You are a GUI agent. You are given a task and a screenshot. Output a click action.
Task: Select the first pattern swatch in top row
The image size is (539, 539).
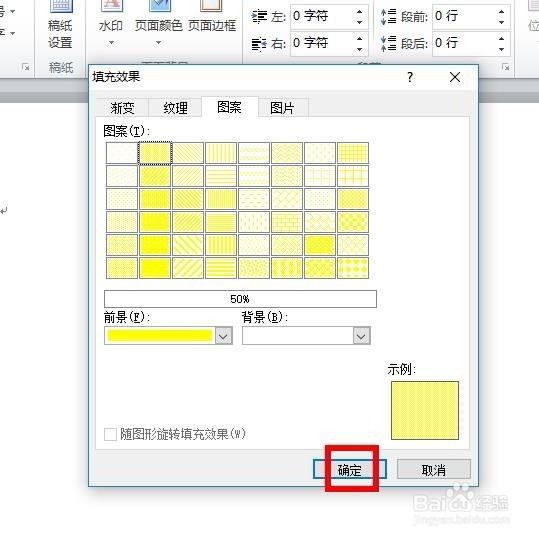pyautogui.click(x=122, y=153)
